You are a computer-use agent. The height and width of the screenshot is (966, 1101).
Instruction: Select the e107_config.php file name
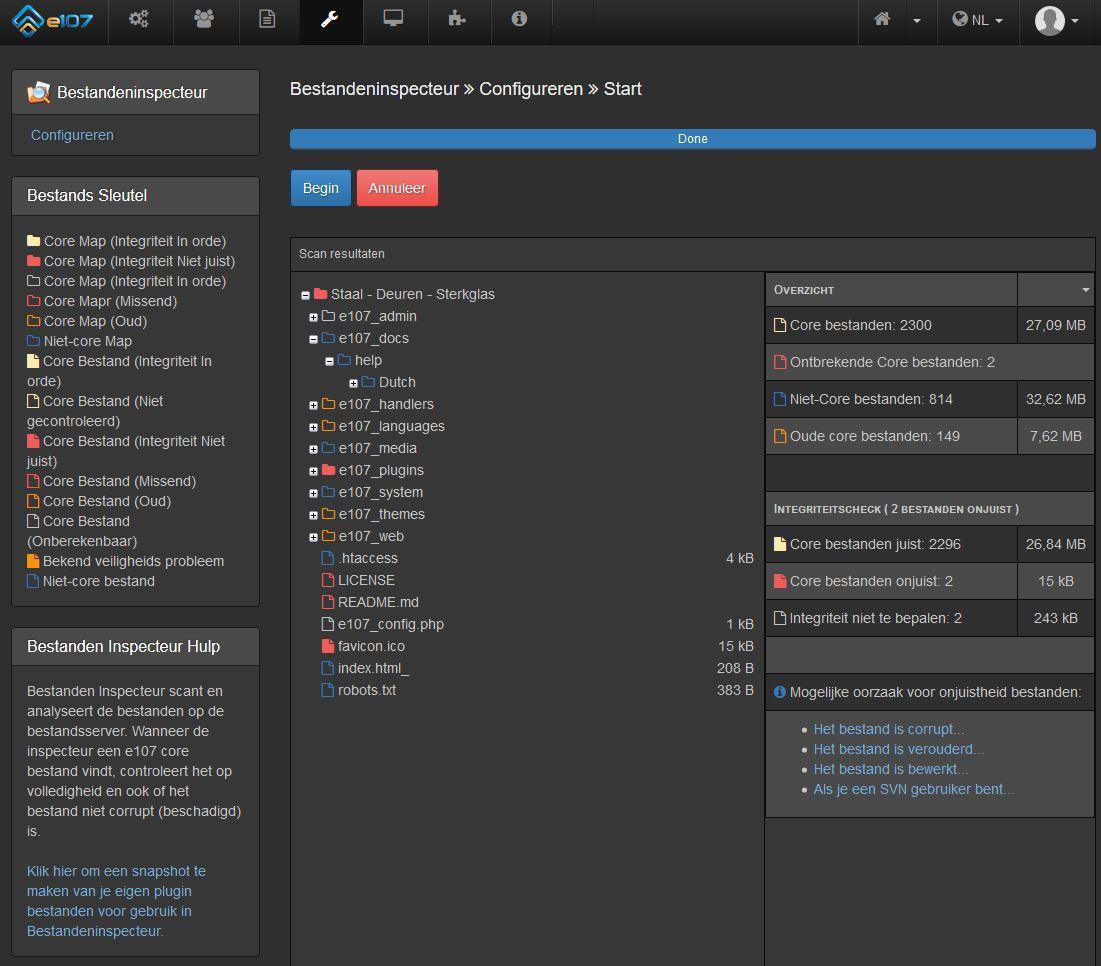pos(391,624)
